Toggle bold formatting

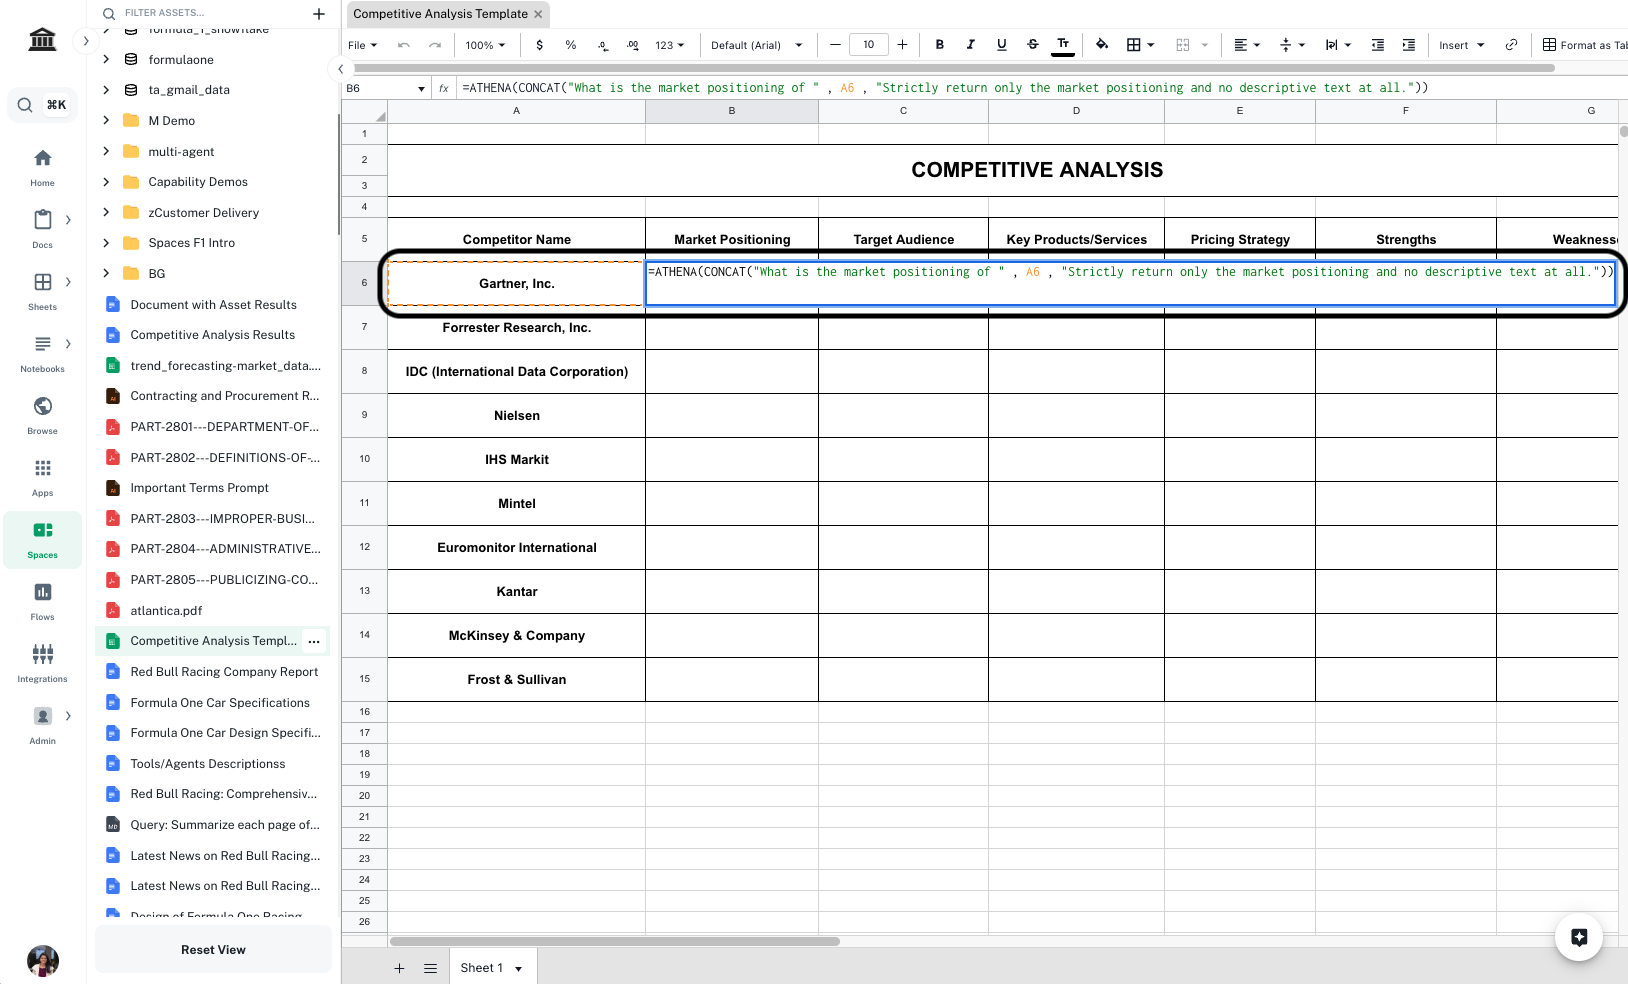940,45
